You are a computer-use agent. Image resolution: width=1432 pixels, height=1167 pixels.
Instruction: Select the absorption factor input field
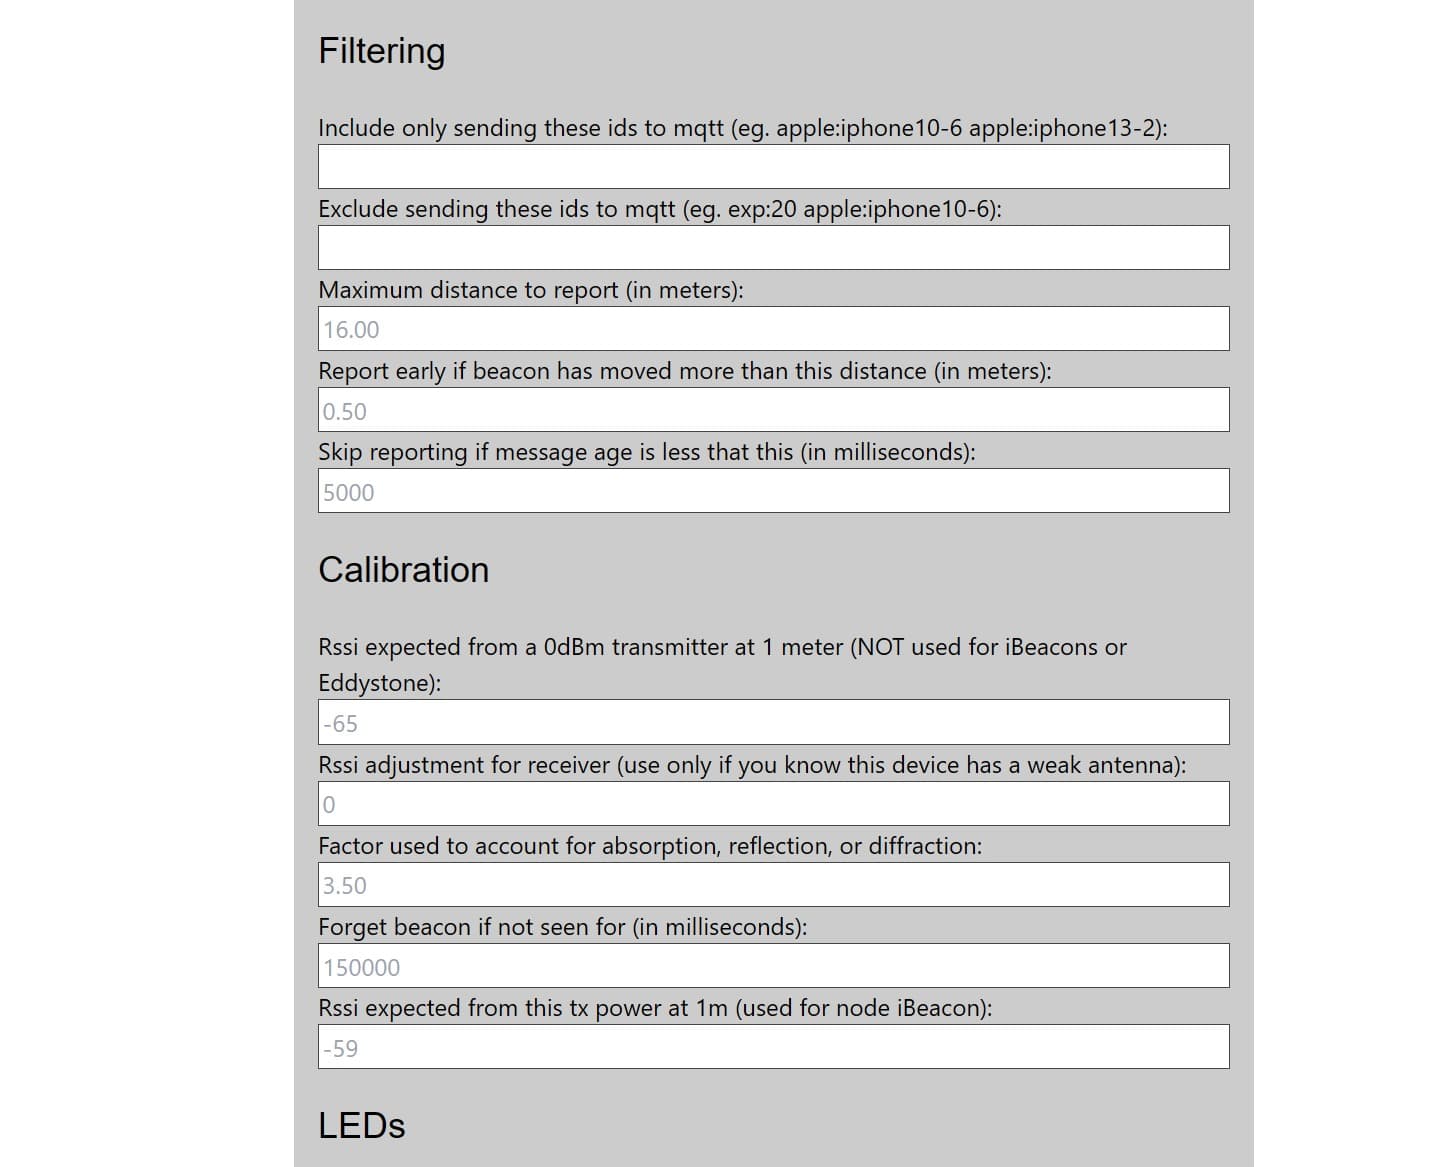(773, 884)
